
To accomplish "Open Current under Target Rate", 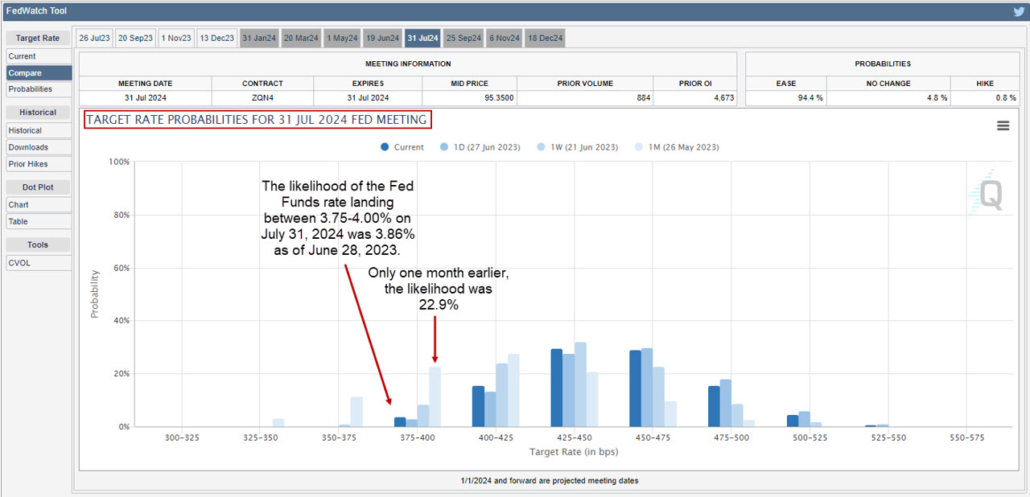I will coord(39,56).
